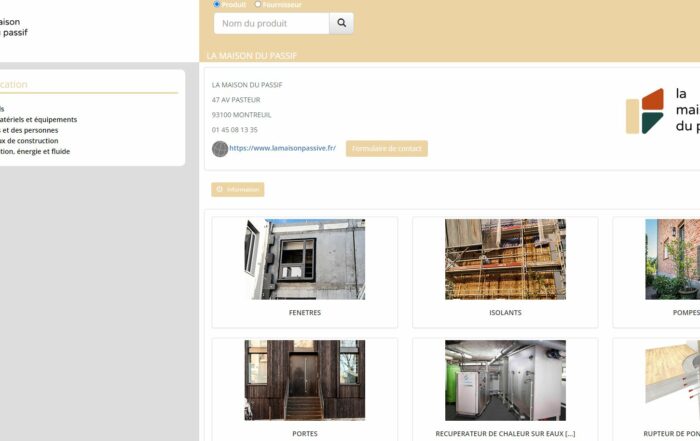Open the Récupérateur de chaleur image
This screenshot has height=441, width=700.
pos(505,380)
